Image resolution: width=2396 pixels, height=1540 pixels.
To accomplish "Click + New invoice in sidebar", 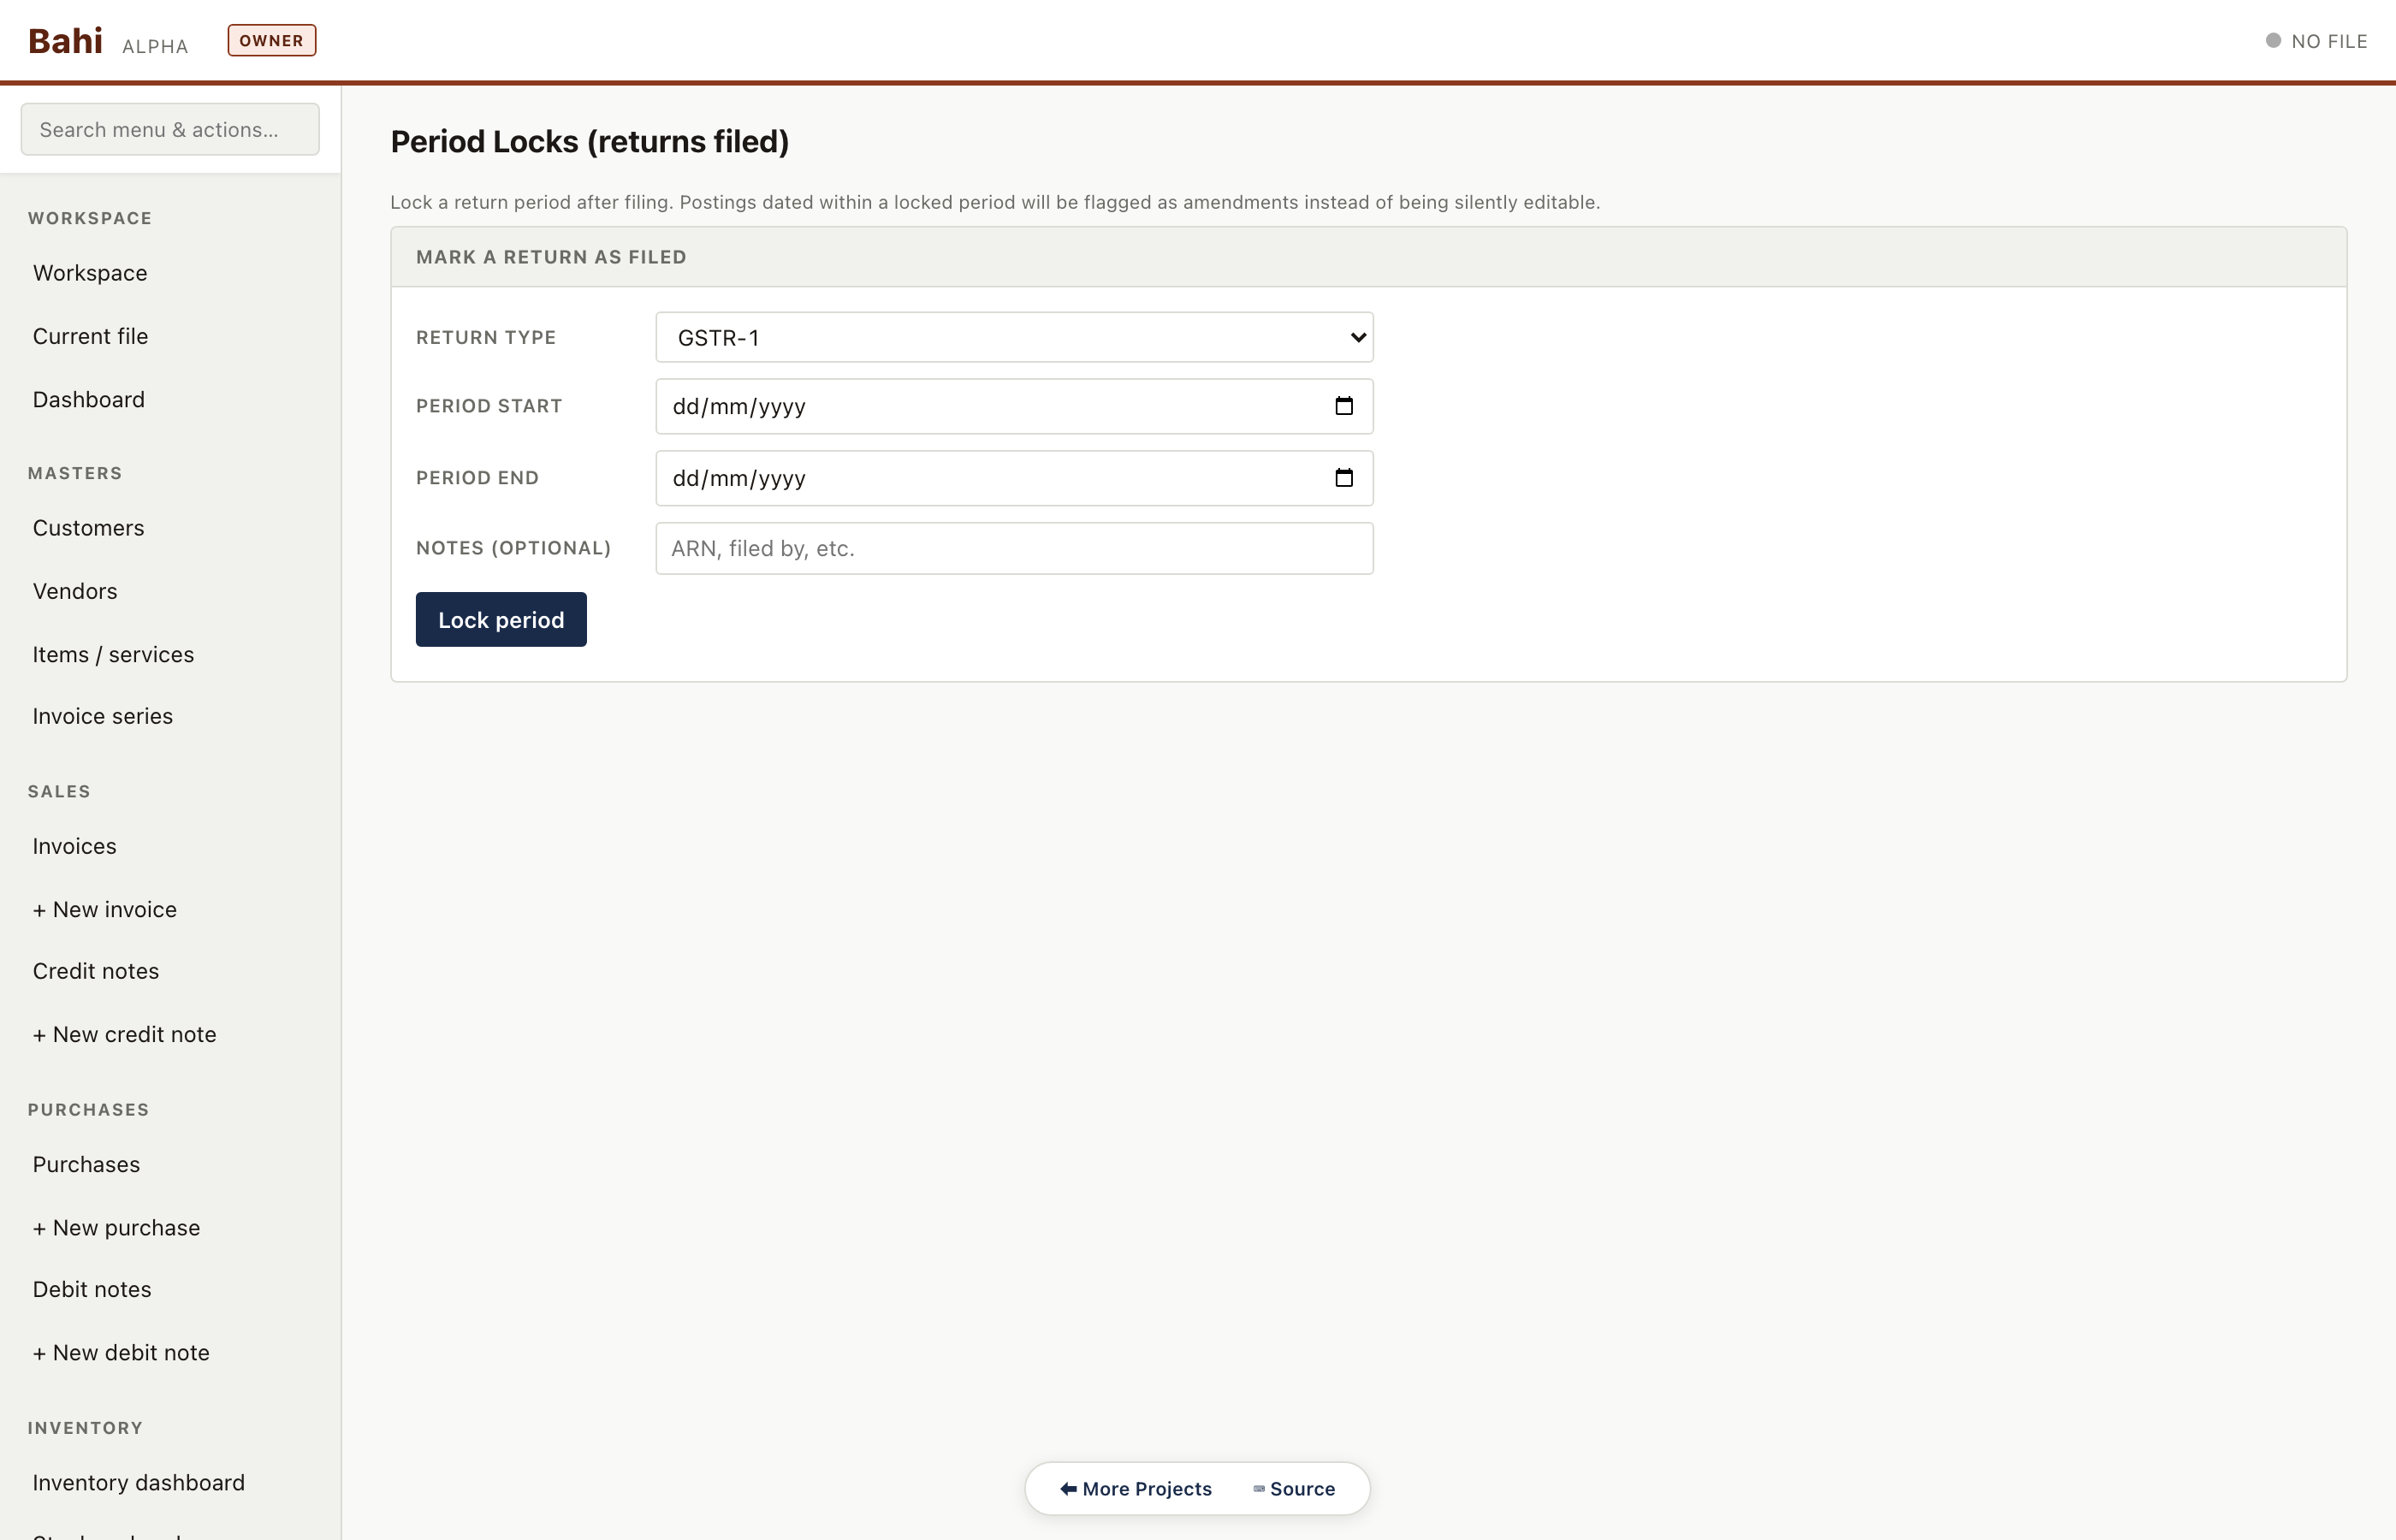I will pyautogui.click(x=105, y=909).
